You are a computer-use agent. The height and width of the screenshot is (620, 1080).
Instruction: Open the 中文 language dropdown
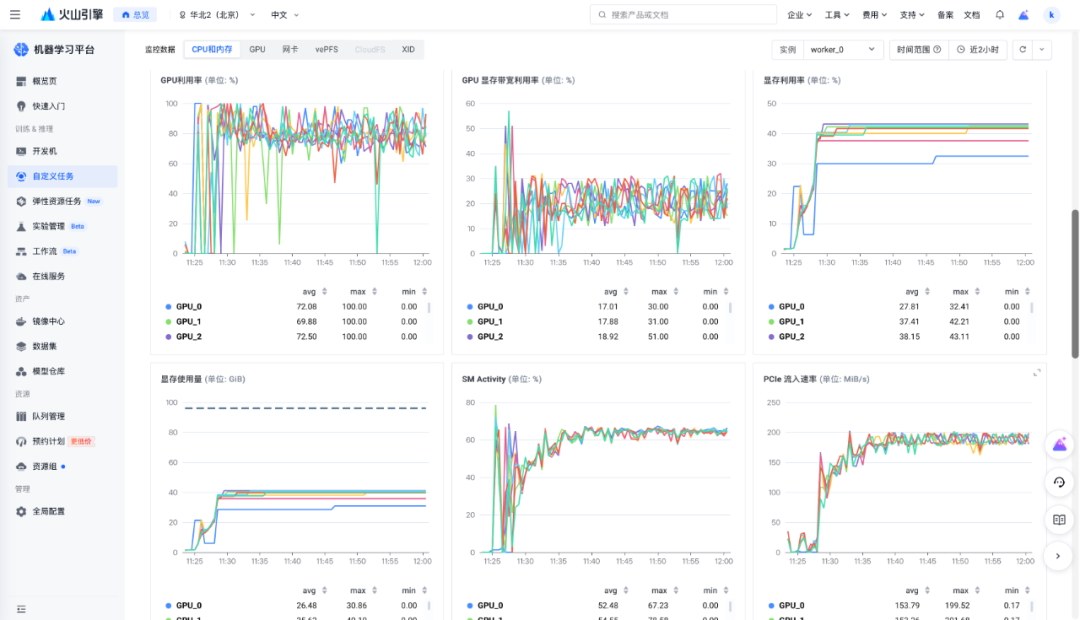[285, 15]
